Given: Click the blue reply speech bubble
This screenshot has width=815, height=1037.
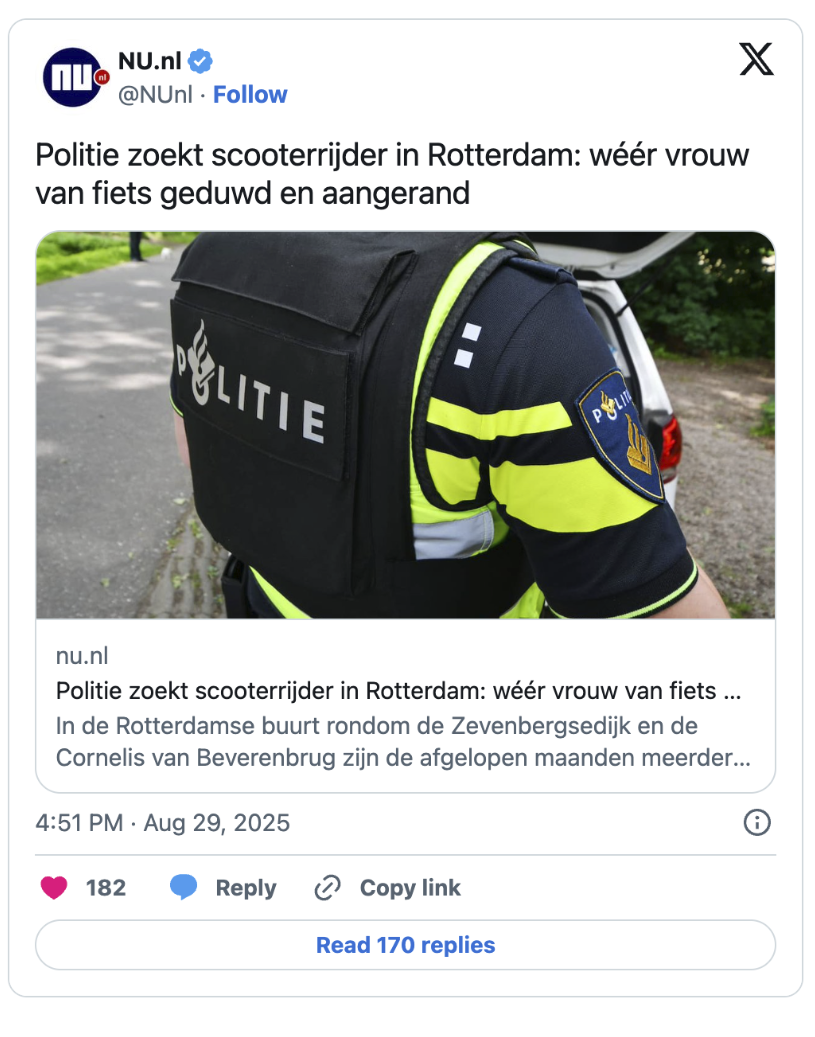Looking at the screenshot, I should [183, 887].
